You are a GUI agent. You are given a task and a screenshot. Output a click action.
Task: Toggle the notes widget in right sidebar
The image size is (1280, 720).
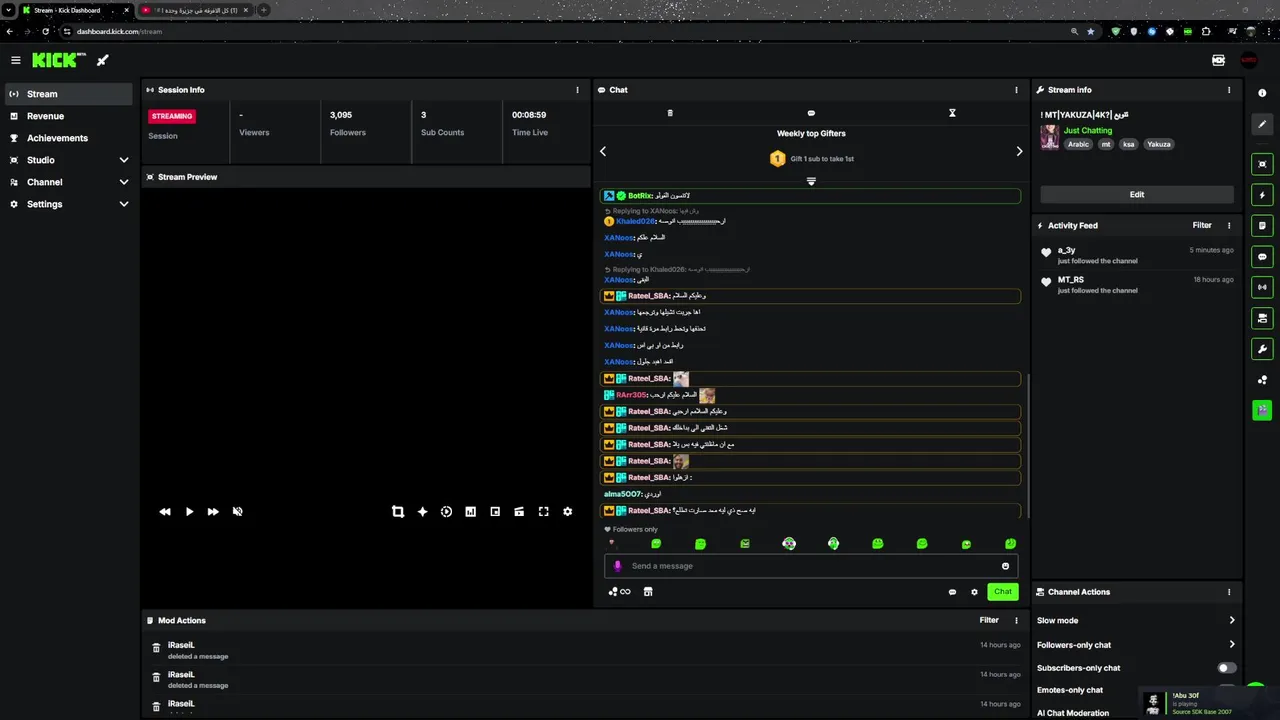(x=1262, y=226)
